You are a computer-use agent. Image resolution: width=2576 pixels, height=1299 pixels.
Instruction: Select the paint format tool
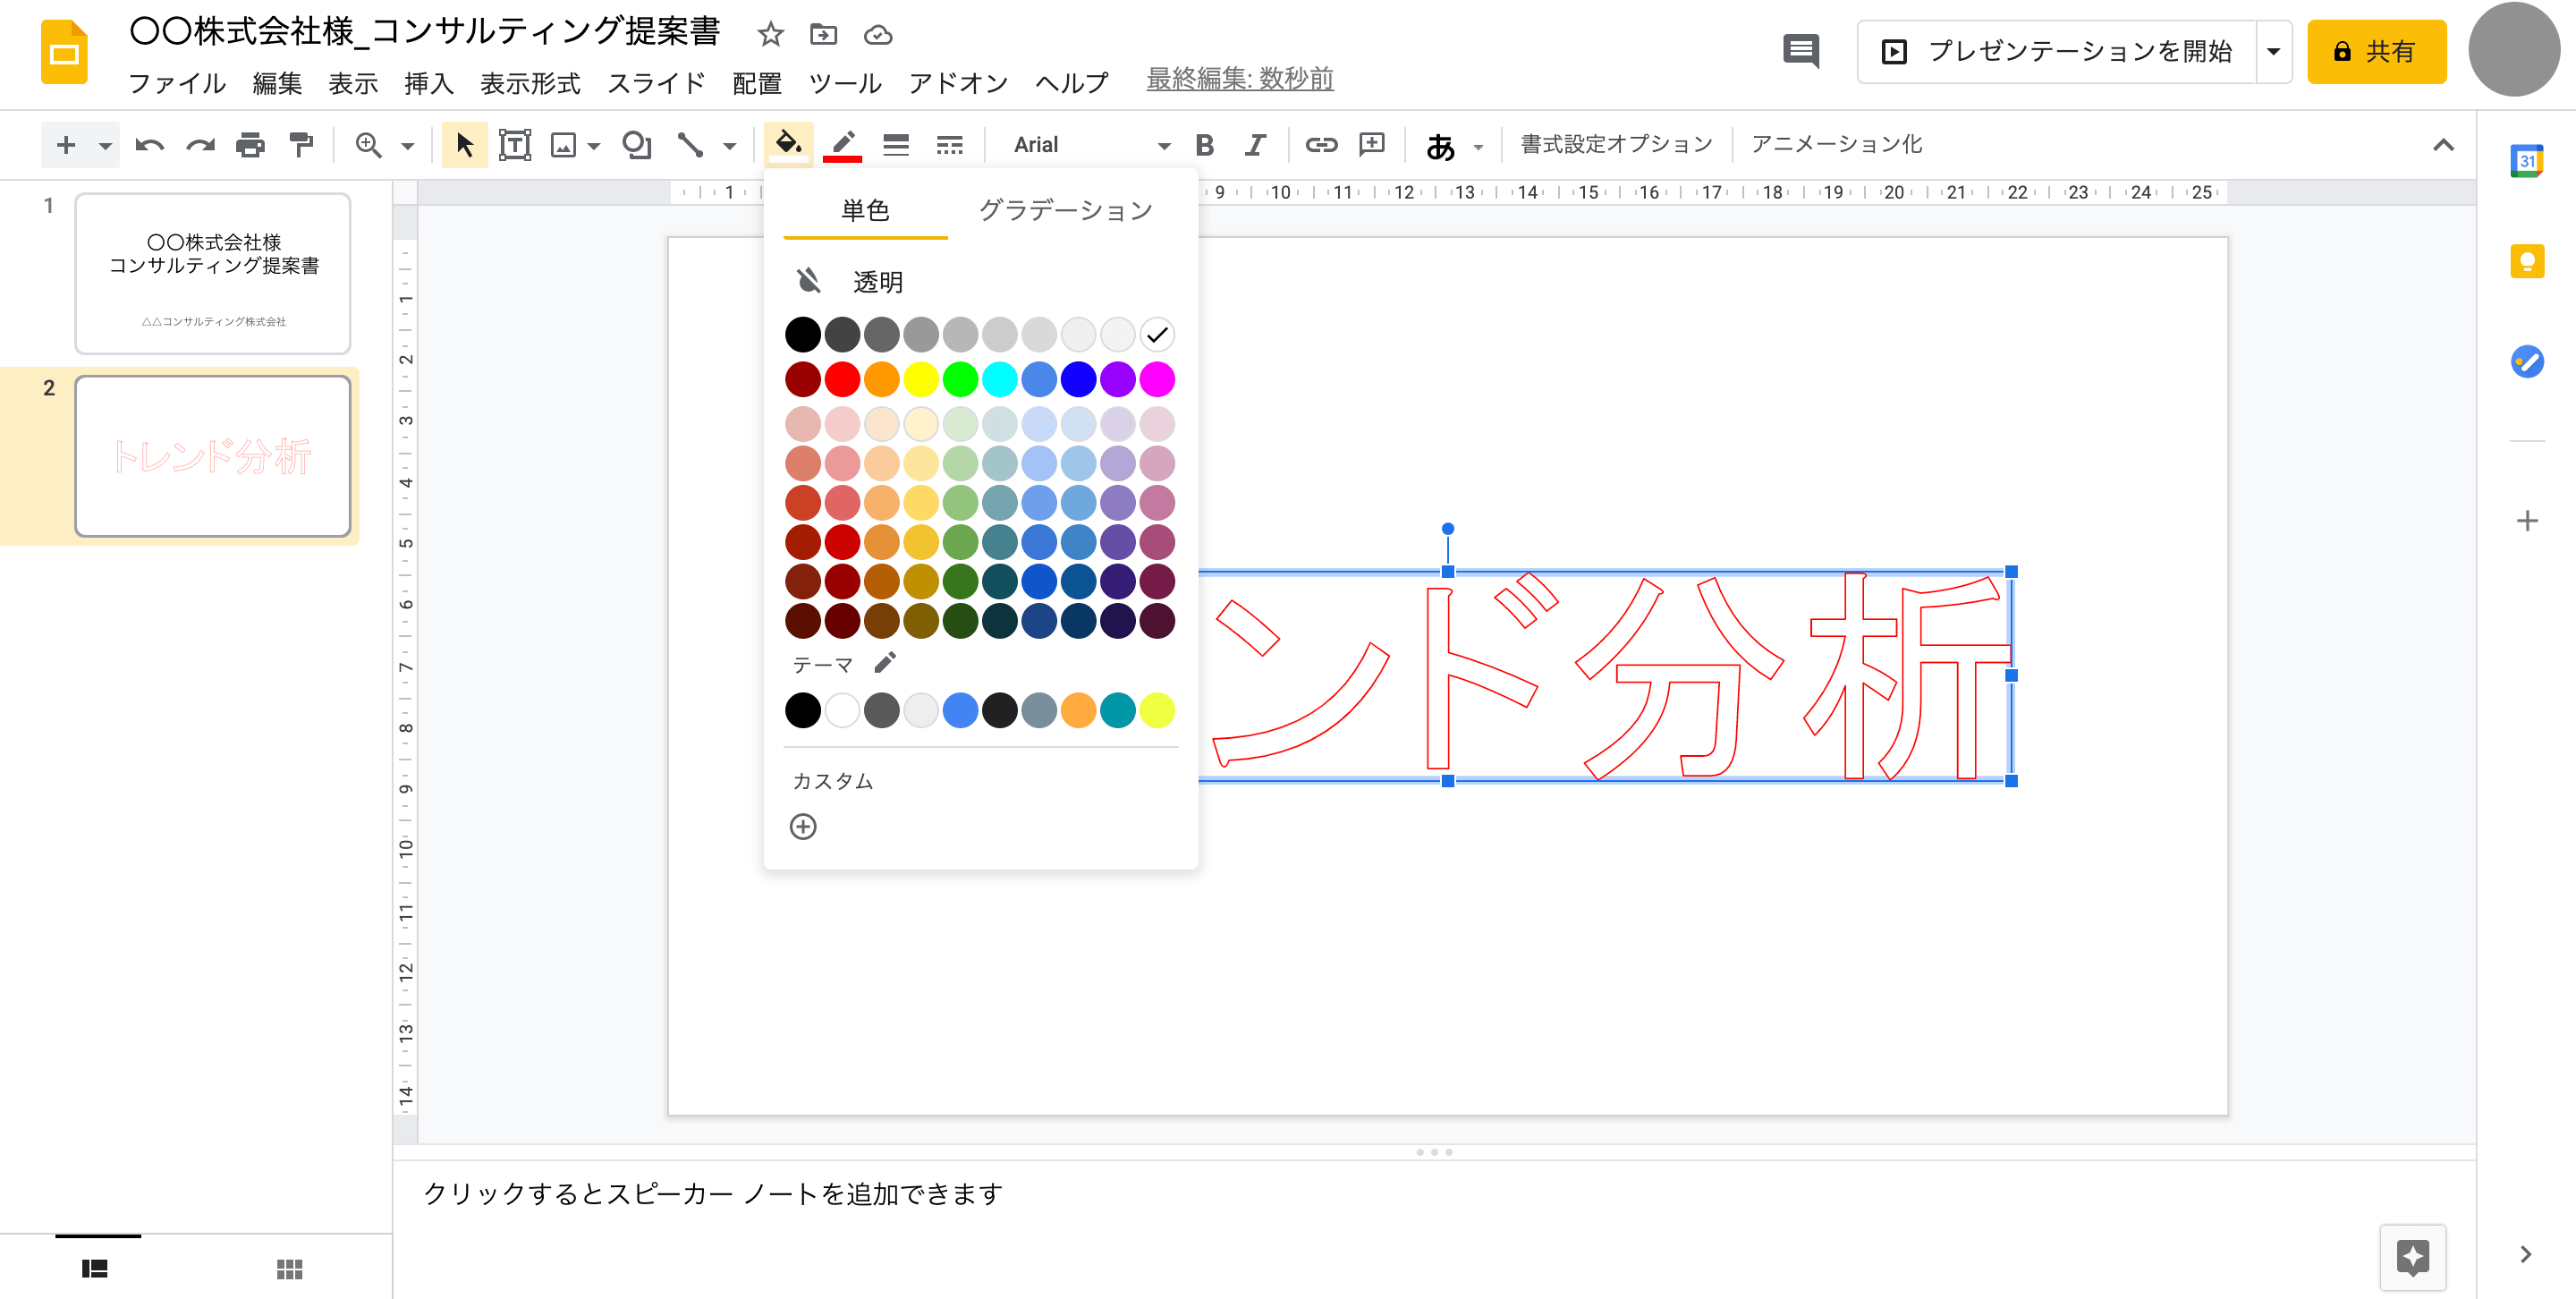click(x=301, y=145)
